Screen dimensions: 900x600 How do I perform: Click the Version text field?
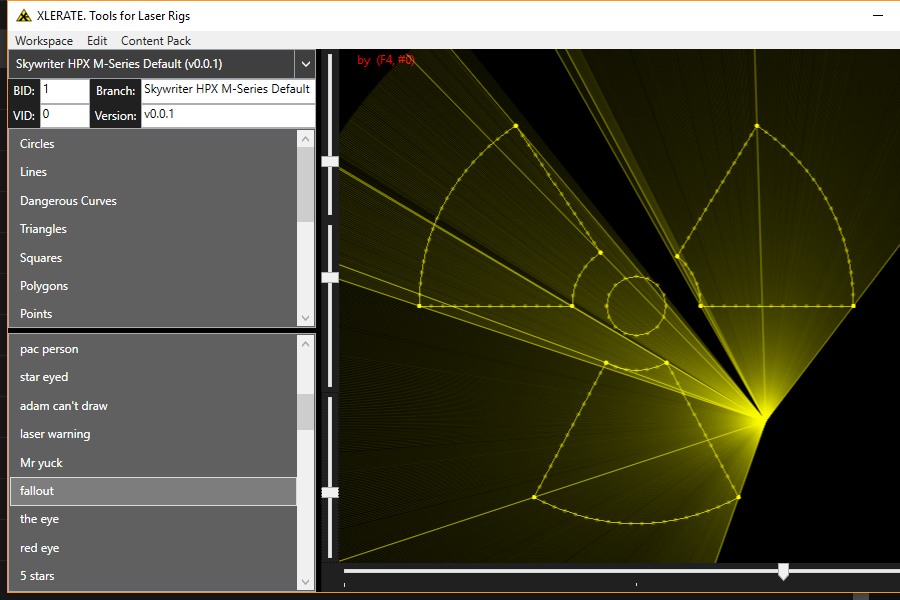(x=227, y=115)
